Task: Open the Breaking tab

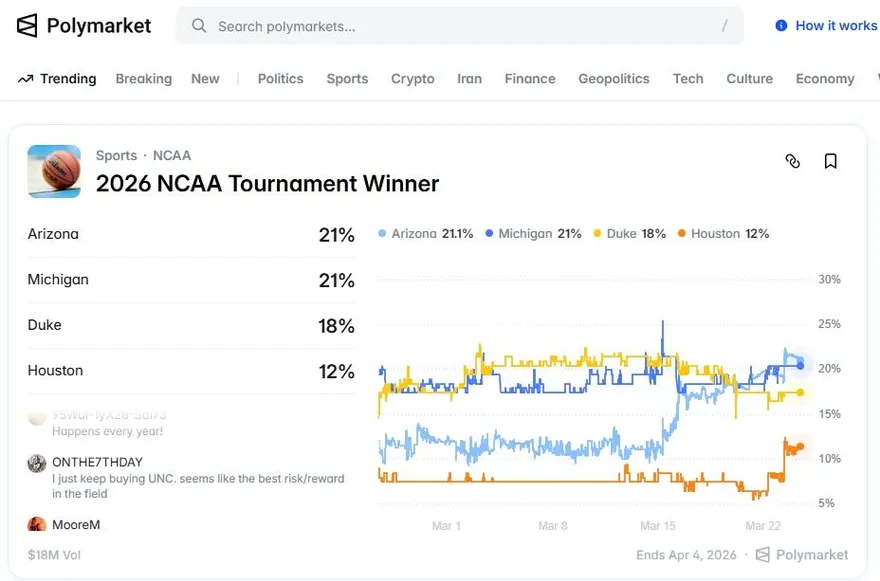Action: (143, 79)
